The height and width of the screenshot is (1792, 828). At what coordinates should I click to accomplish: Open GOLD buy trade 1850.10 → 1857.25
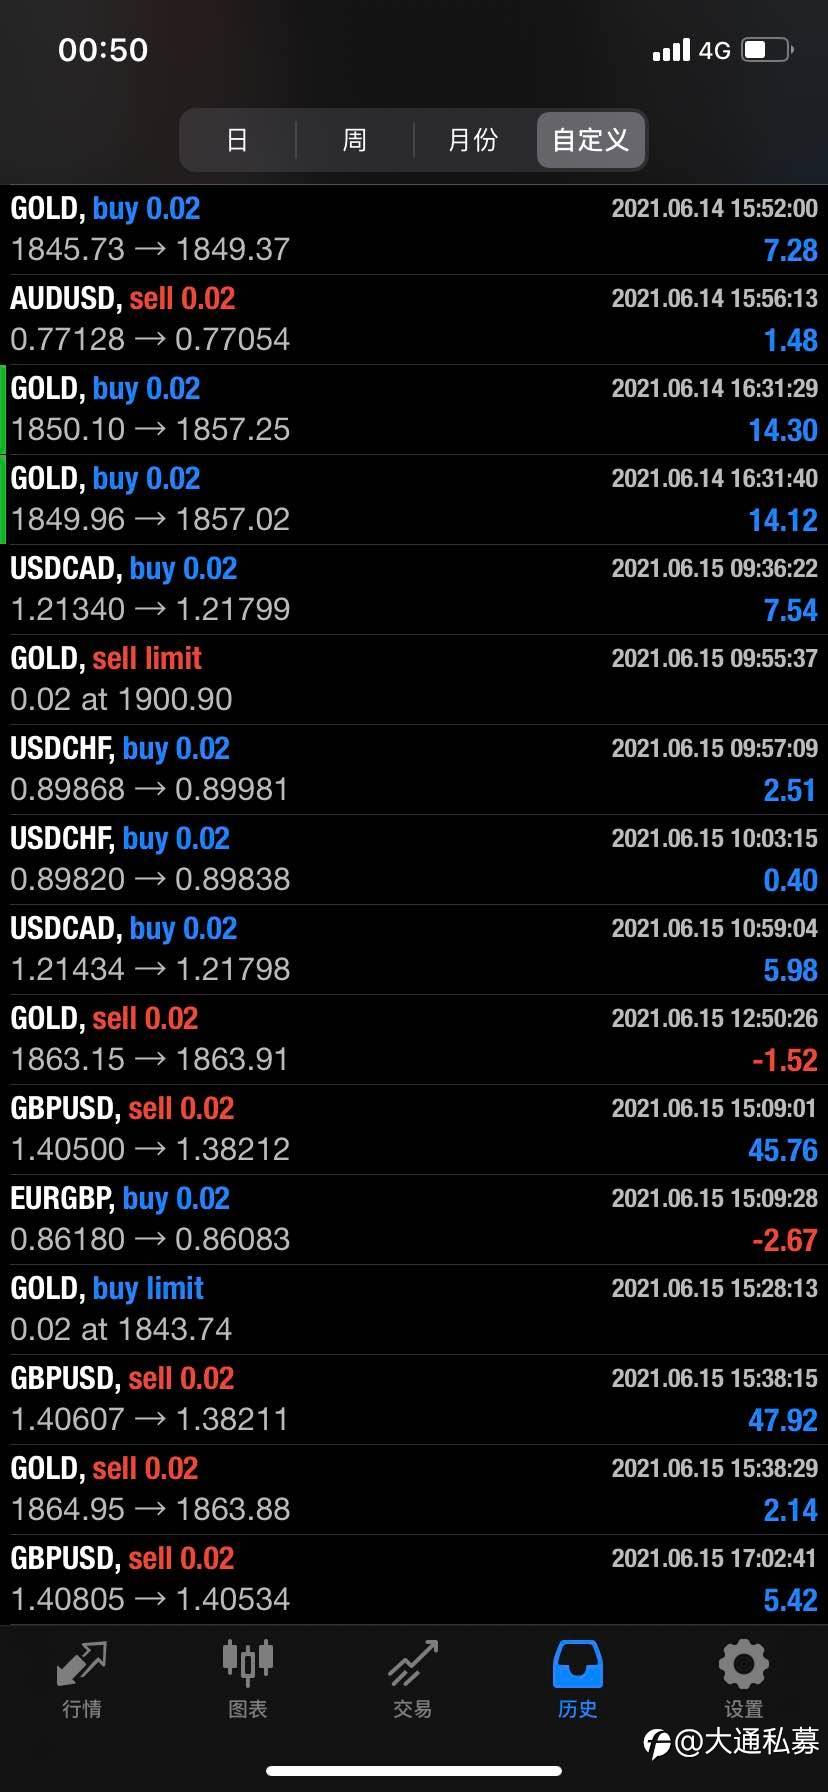tap(414, 410)
